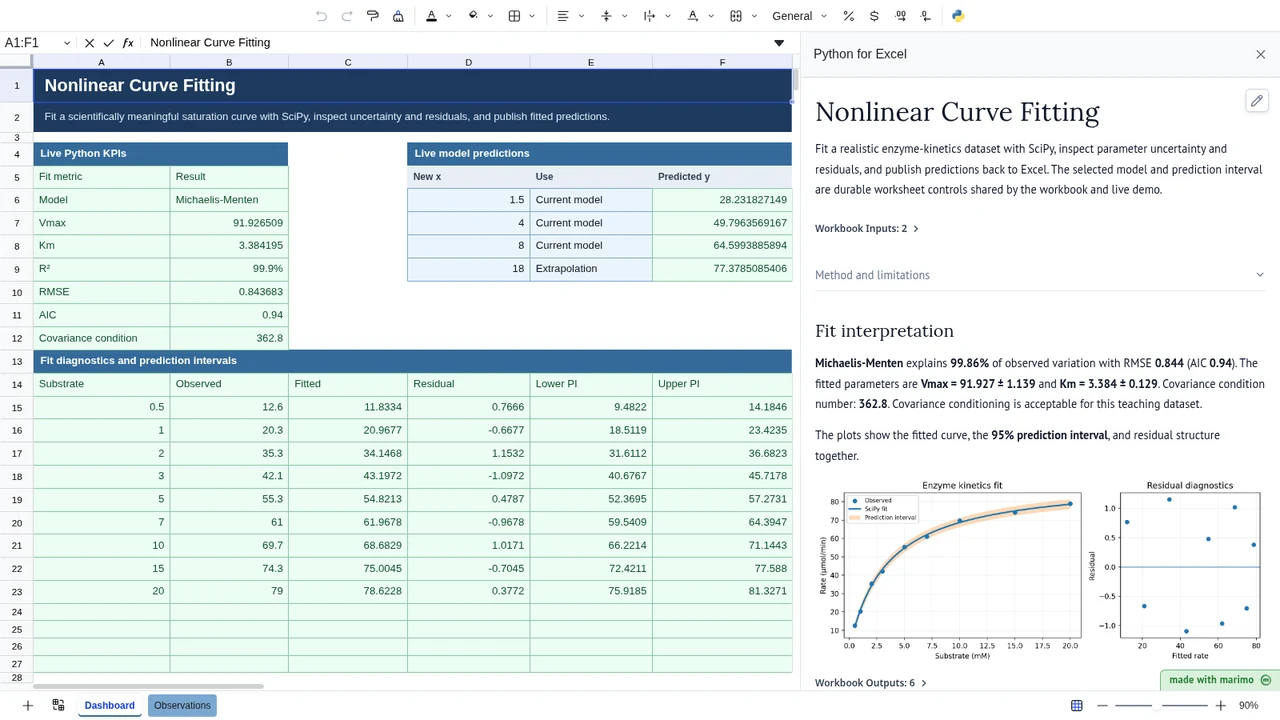Open the Python for Excel toolbar icon

[x=958, y=16]
